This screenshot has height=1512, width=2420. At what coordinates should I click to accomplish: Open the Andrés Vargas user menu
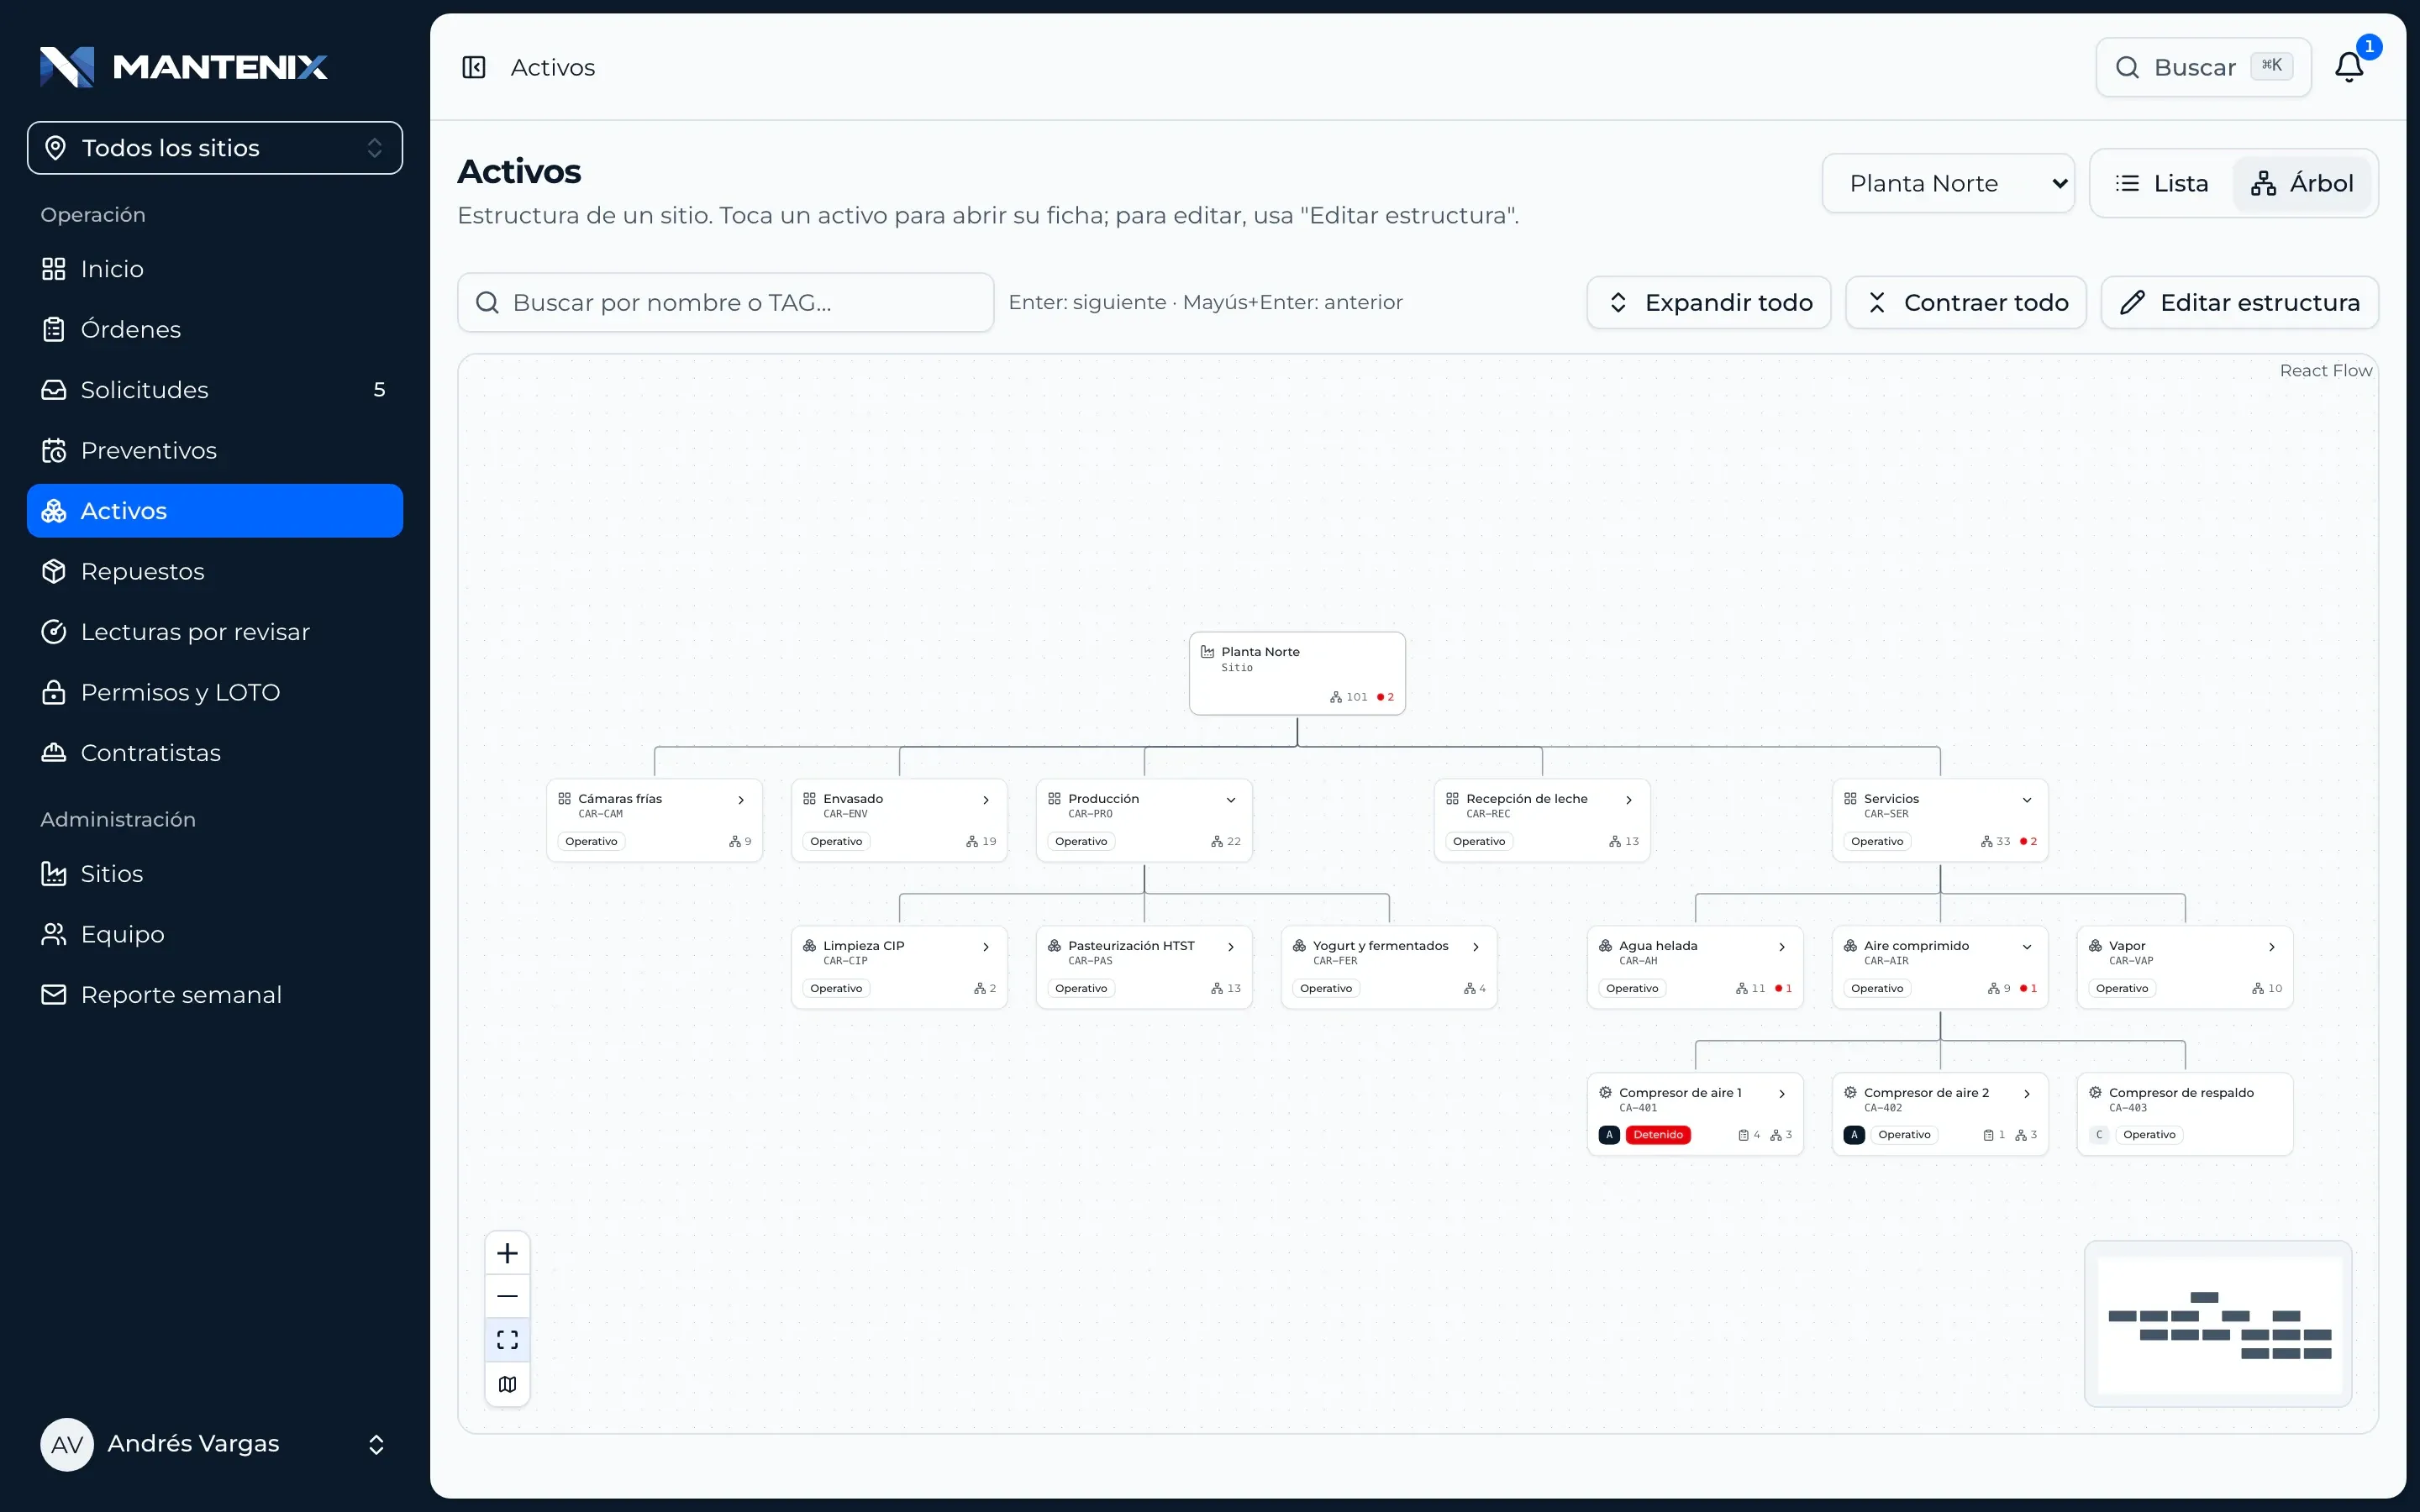[215, 1444]
